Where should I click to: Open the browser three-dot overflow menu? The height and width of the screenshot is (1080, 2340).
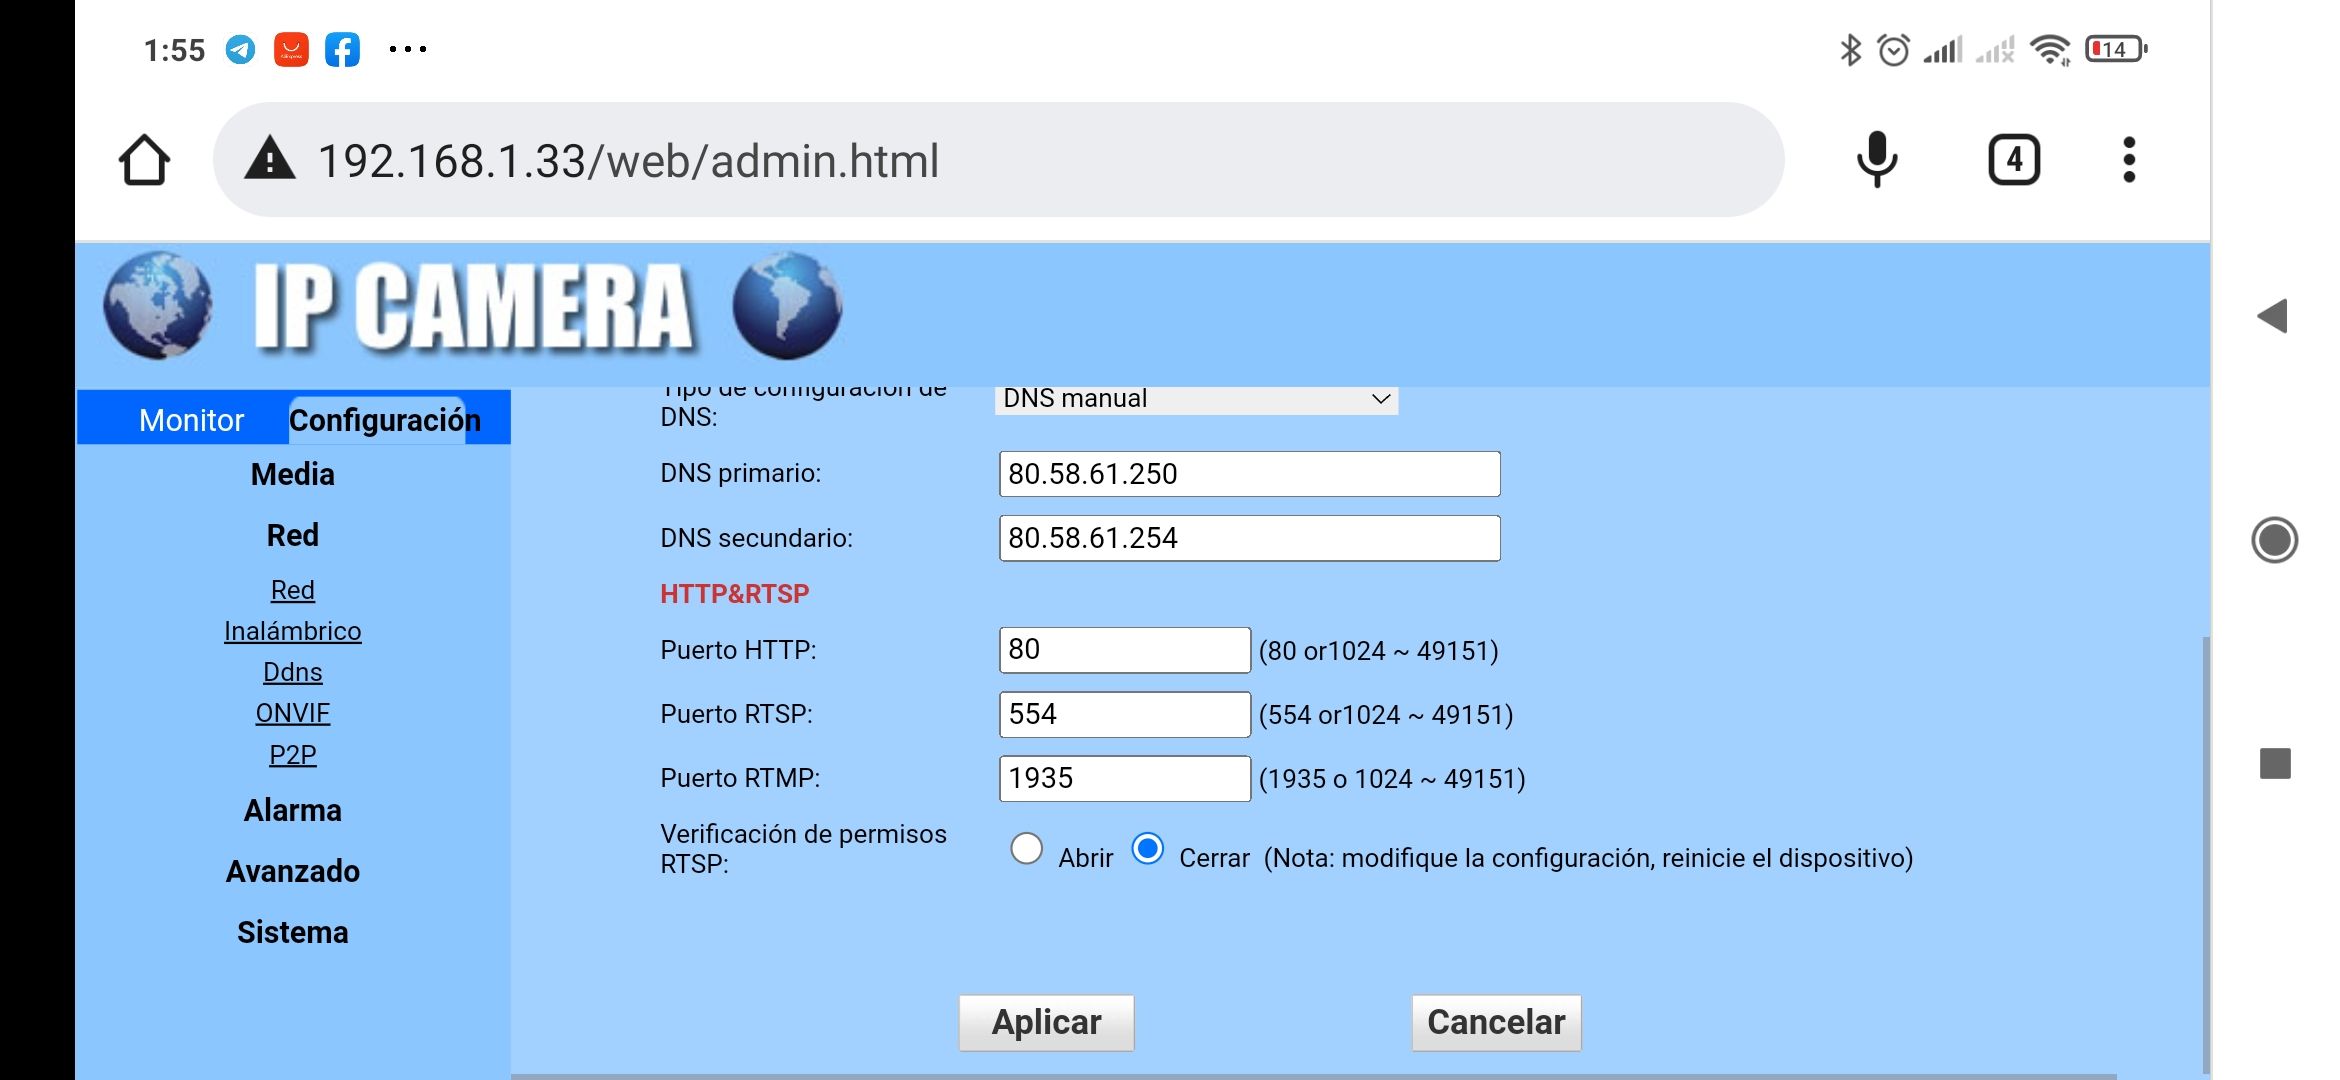coord(2128,159)
